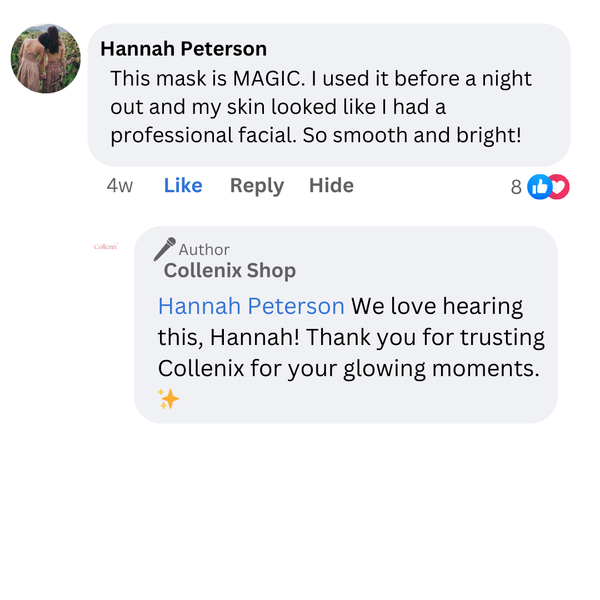Click the microphone Author icon

click(164, 249)
